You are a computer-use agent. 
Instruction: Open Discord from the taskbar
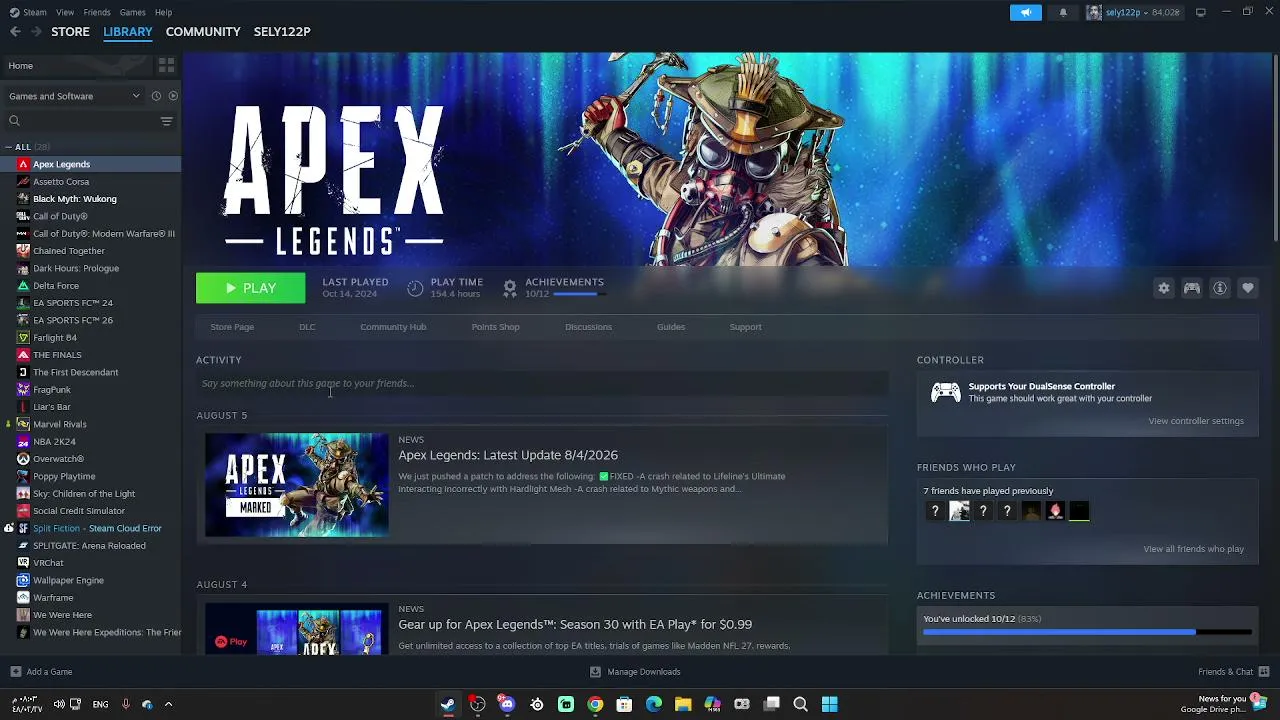(x=507, y=704)
